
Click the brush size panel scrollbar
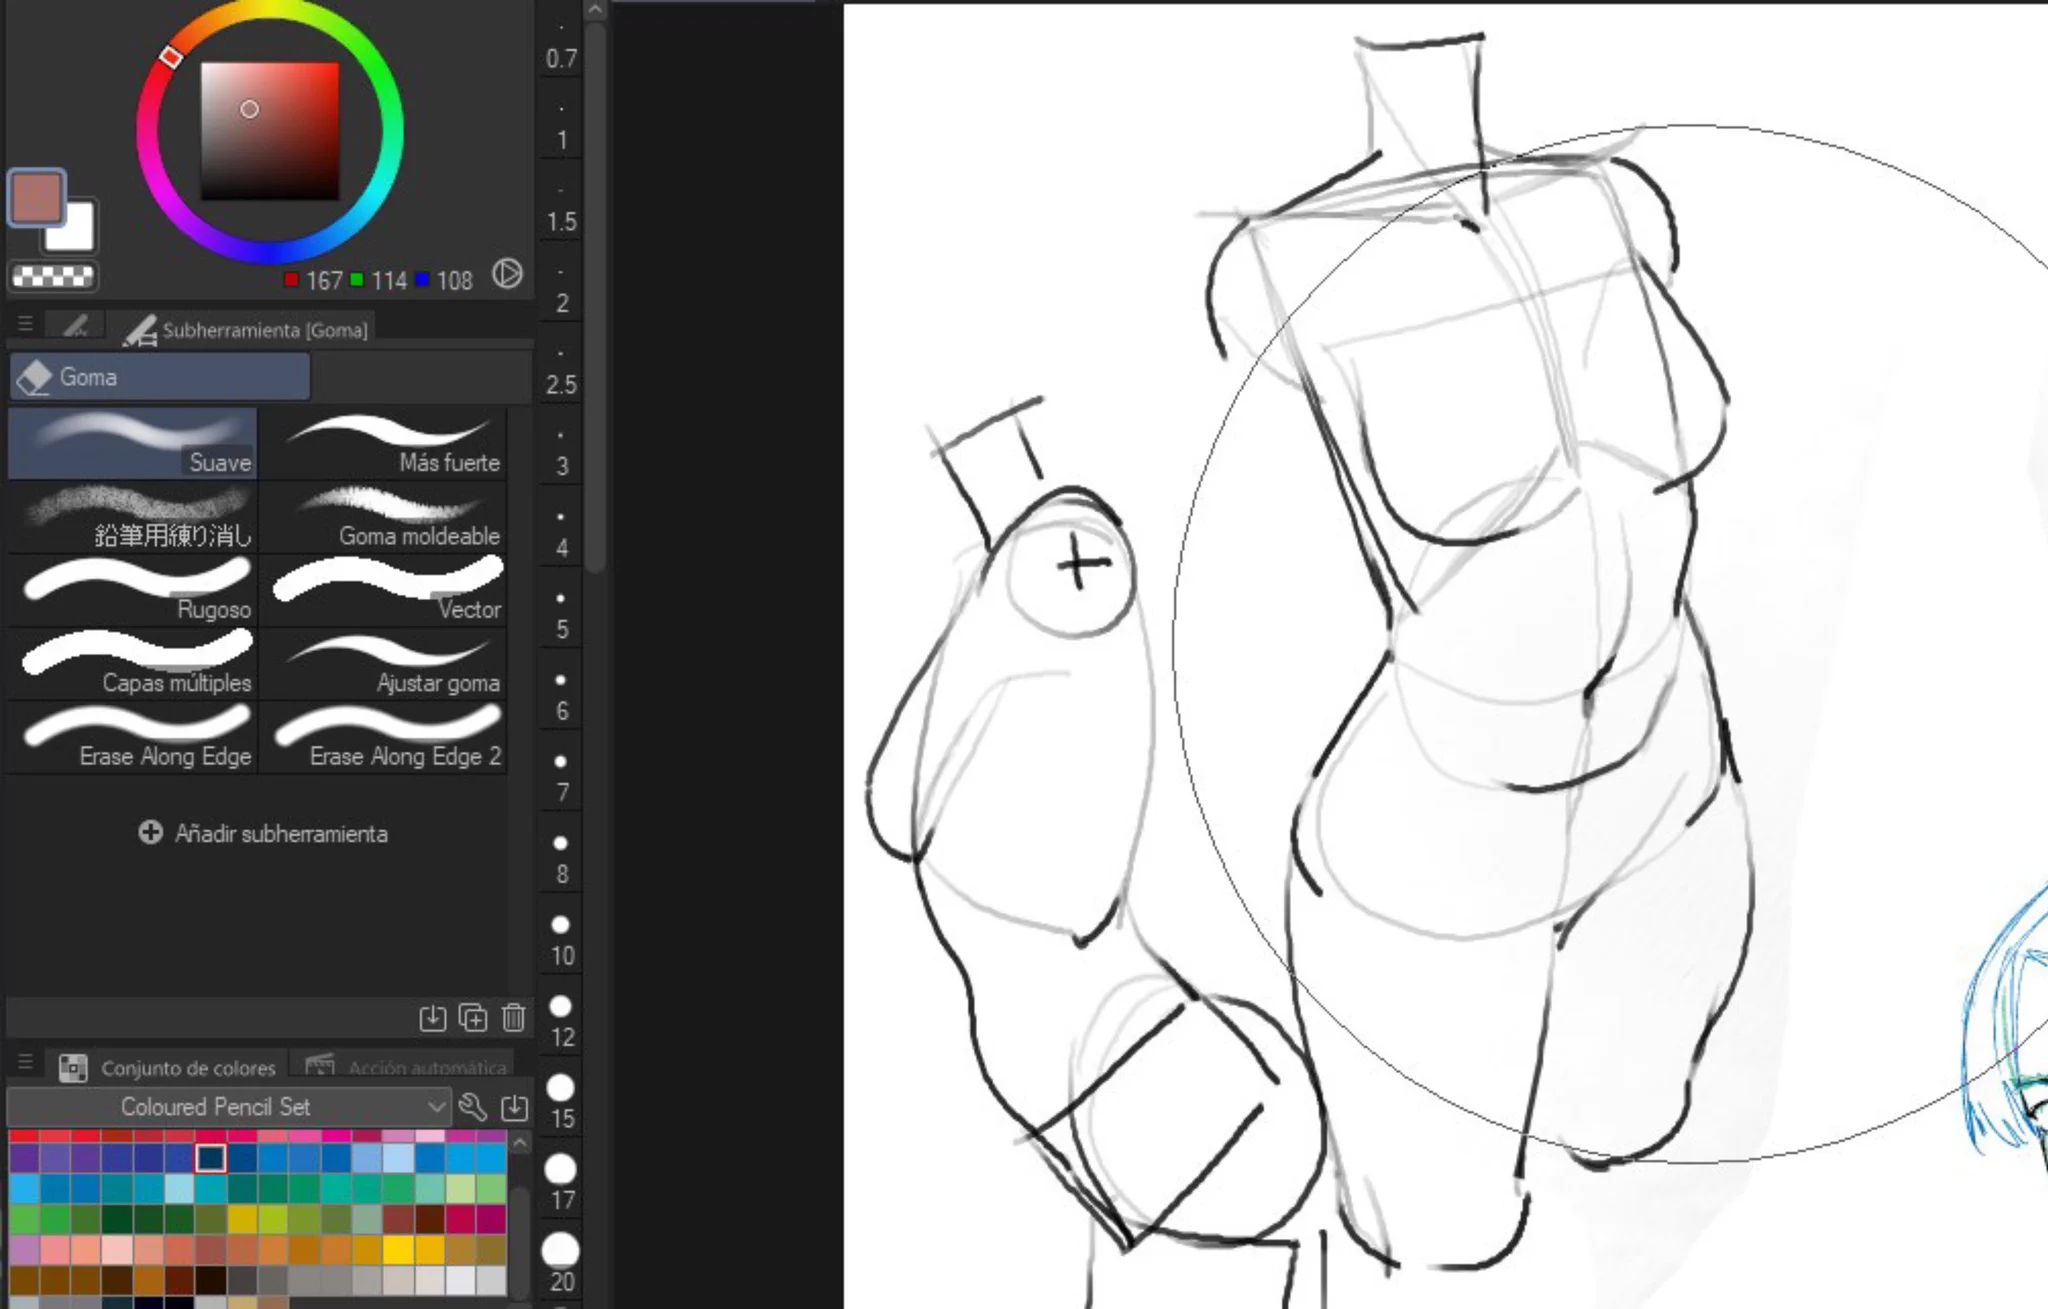pos(595,297)
